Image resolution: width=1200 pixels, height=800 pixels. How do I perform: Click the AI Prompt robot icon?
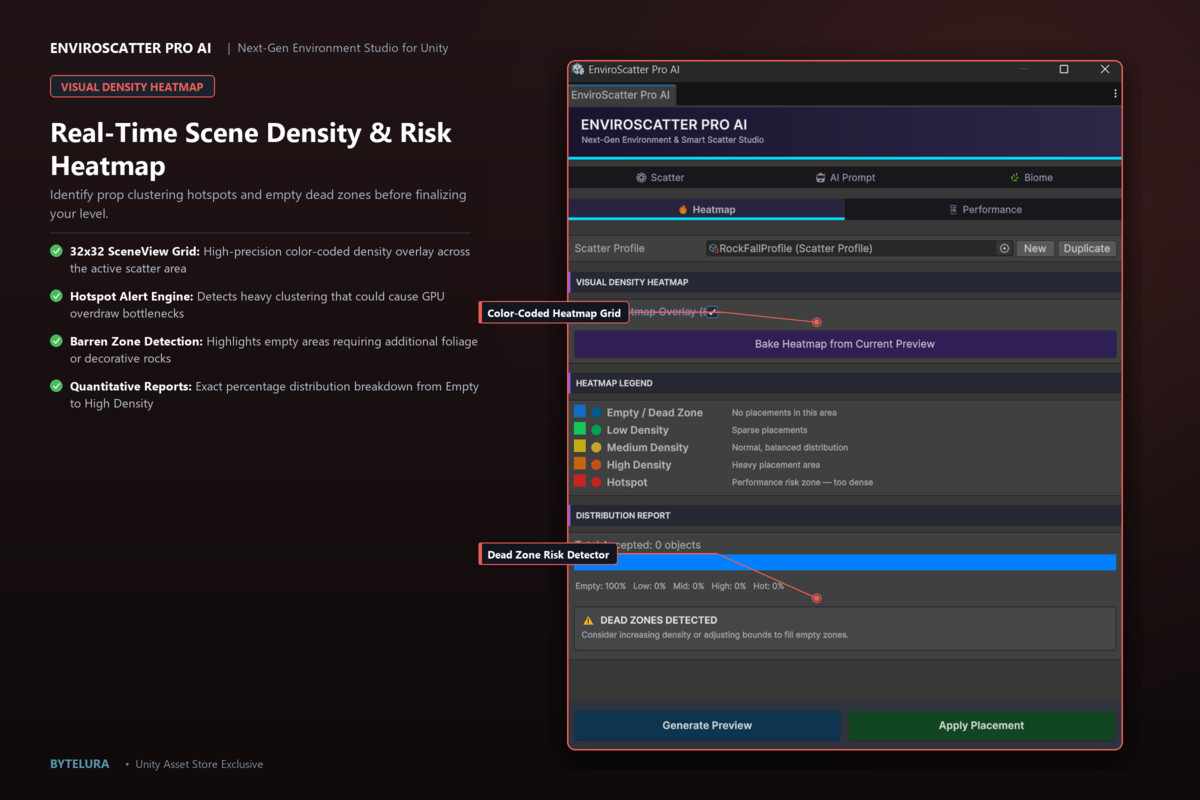click(x=820, y=177)
